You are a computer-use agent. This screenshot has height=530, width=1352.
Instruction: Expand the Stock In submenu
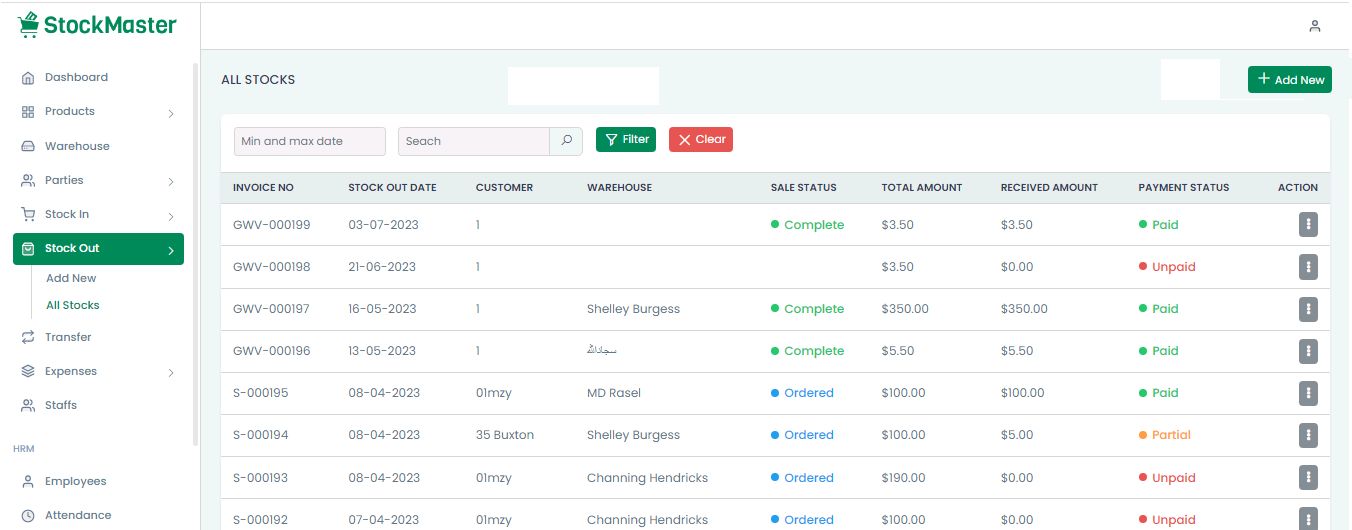[x=171, y=215]
